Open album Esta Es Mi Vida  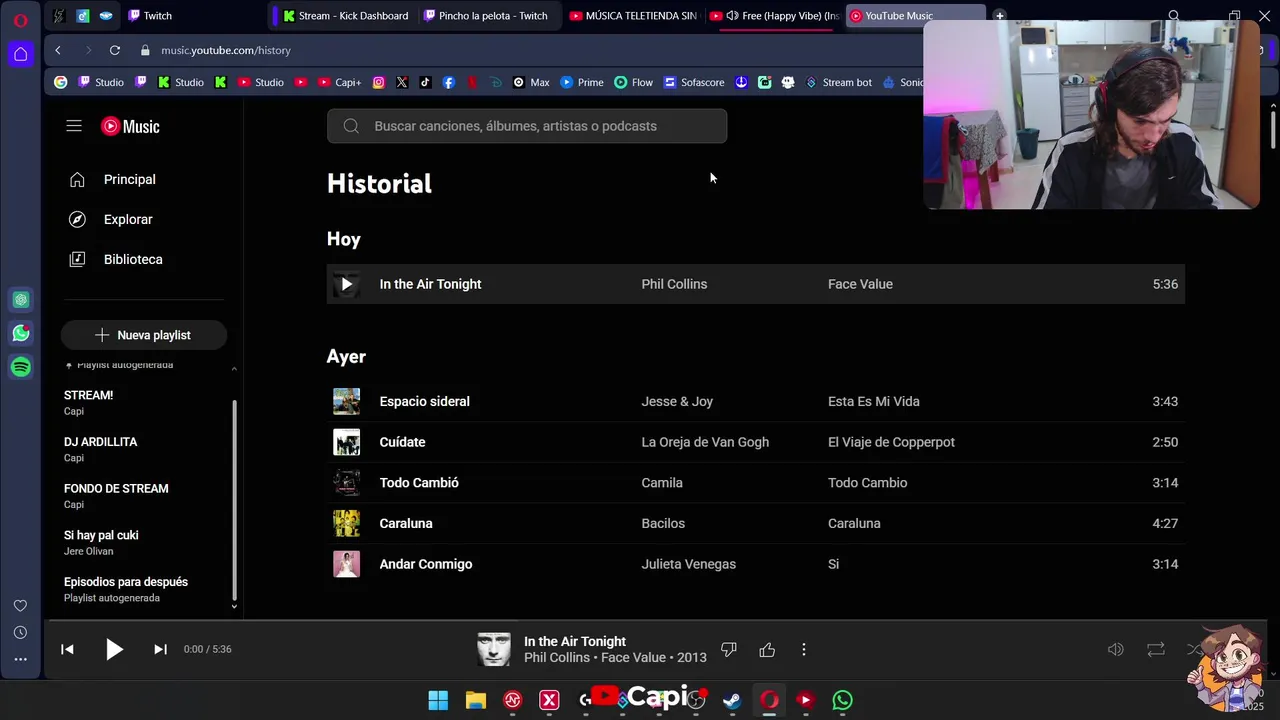click(874, 401)
